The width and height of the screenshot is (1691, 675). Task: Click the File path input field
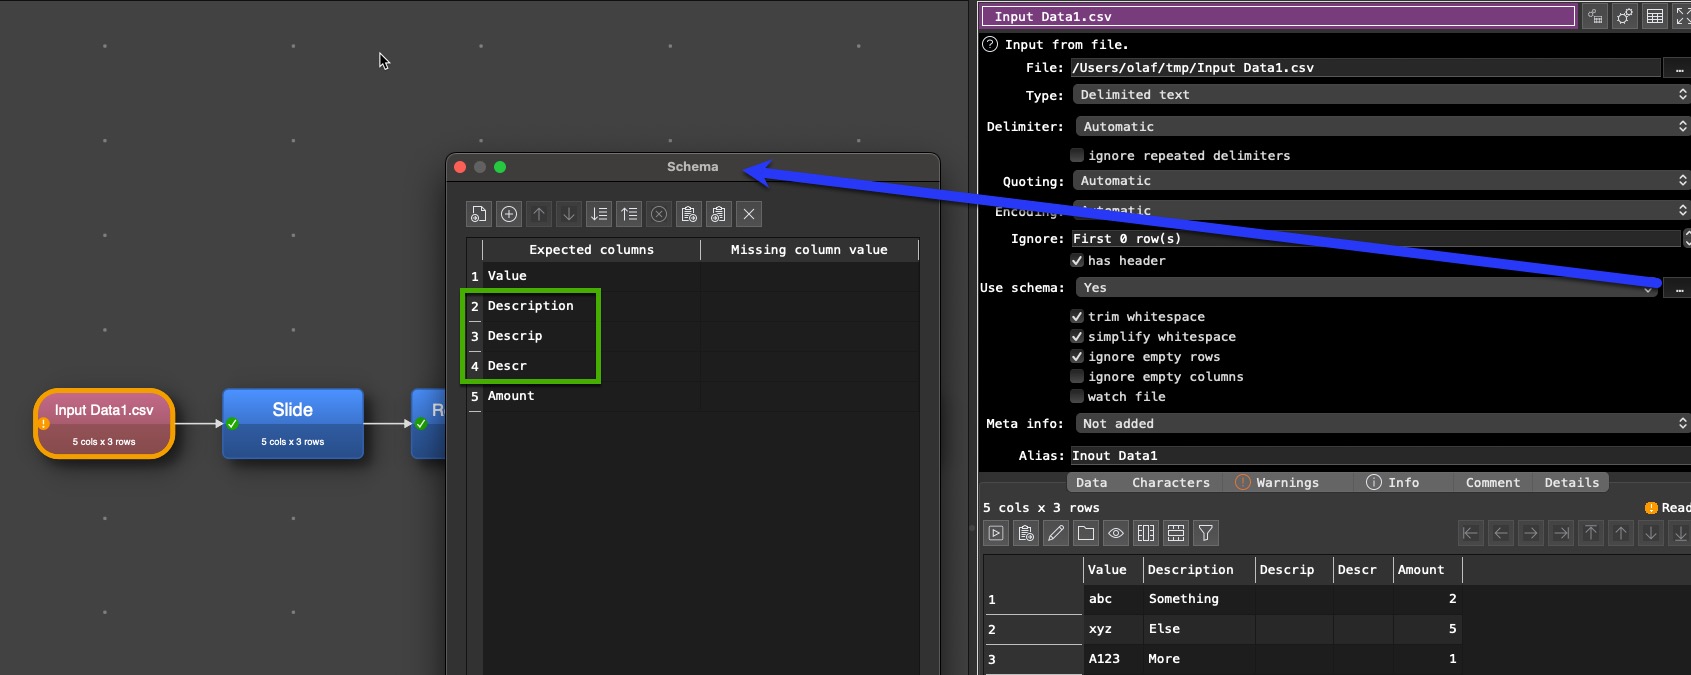(x=1365, y=67)
